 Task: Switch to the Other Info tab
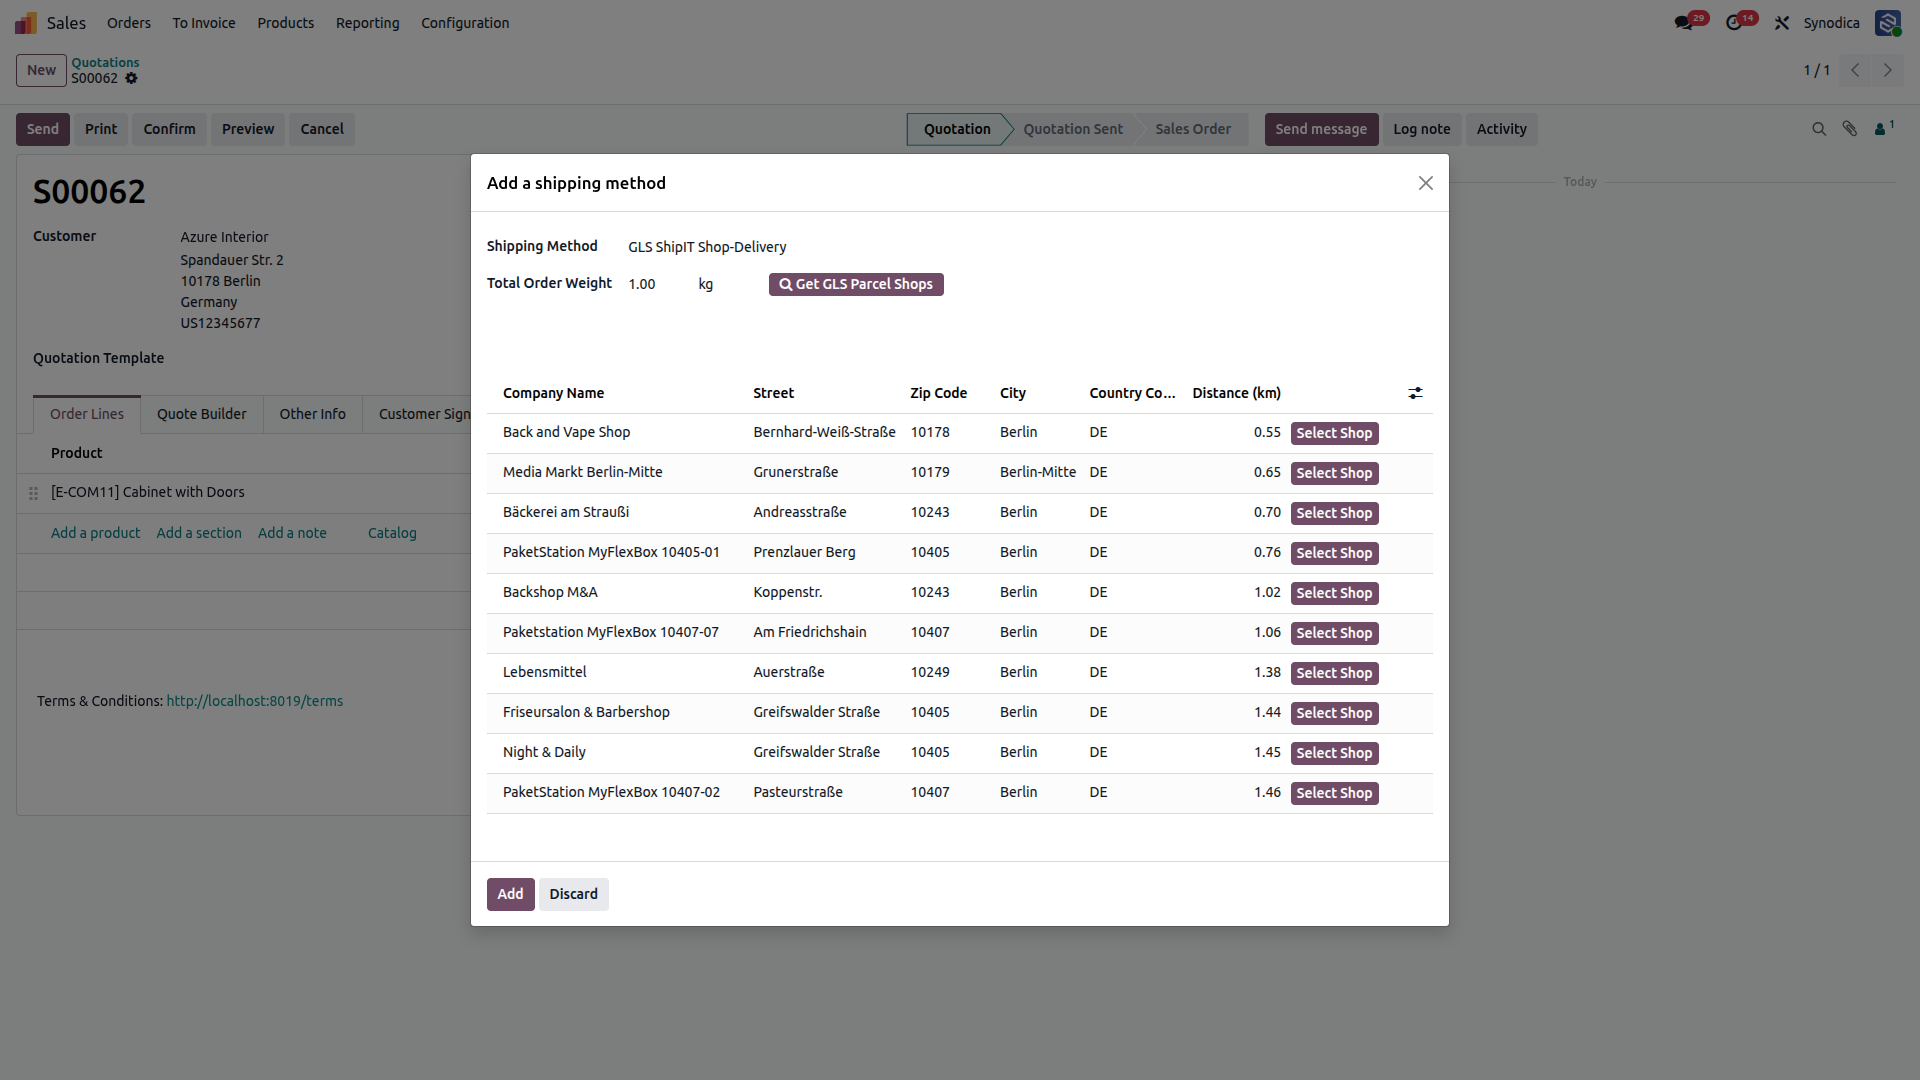click(312, 414)
